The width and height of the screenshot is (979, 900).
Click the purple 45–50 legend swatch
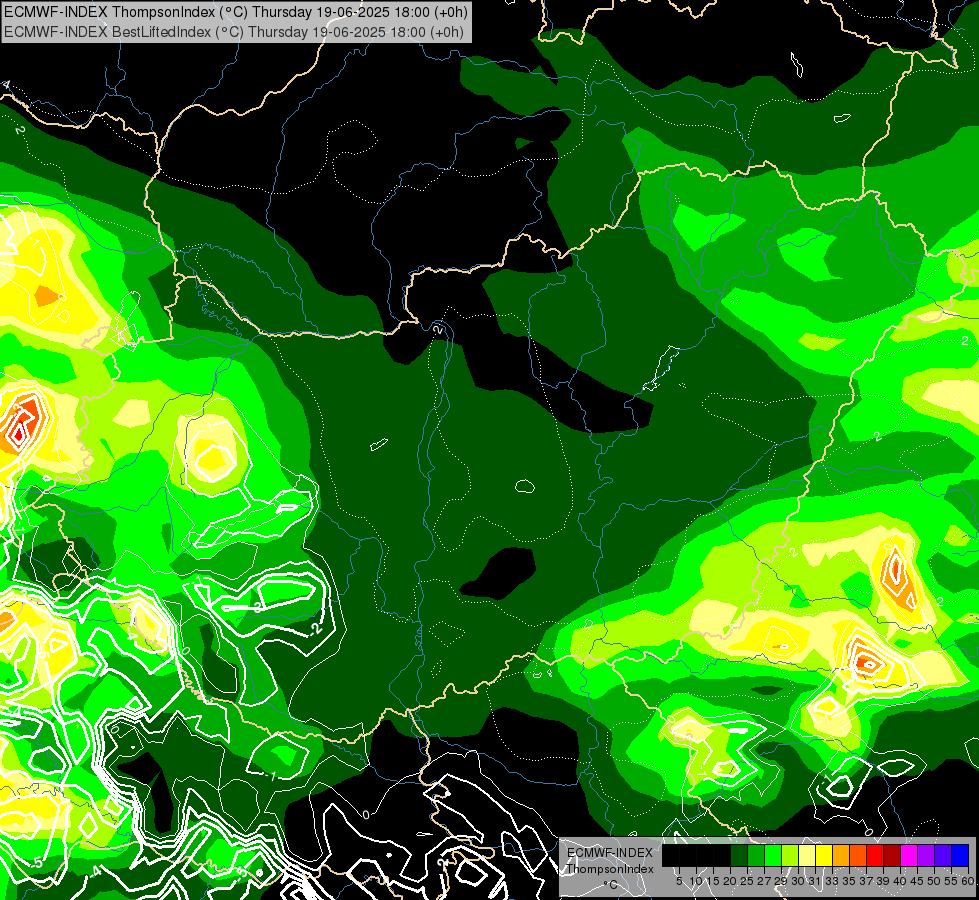coord(926,855)
